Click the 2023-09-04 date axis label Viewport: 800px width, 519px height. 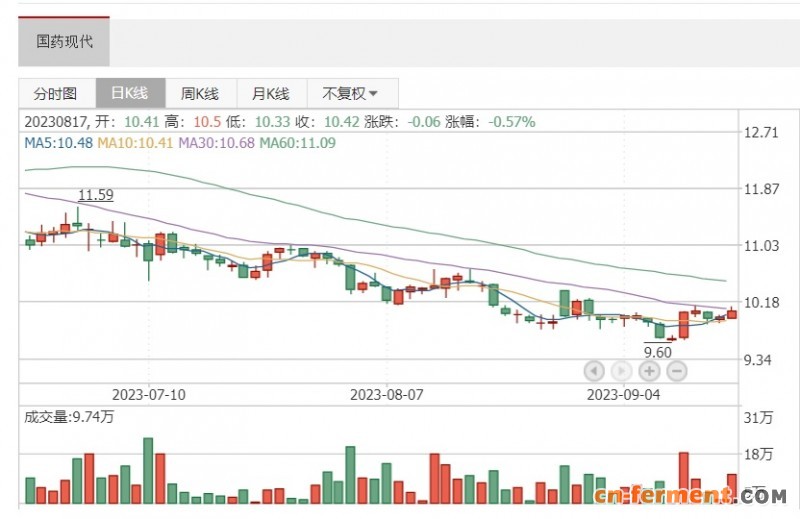(x=625, y=394)
